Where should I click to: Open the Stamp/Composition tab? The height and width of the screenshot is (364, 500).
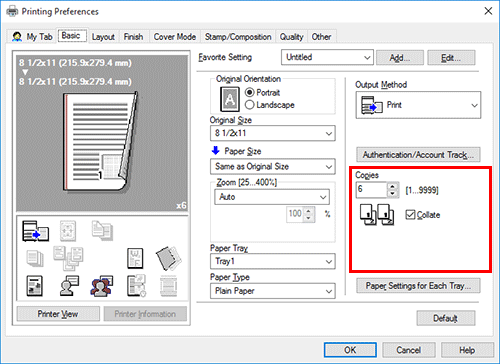[x=238, y=37]
